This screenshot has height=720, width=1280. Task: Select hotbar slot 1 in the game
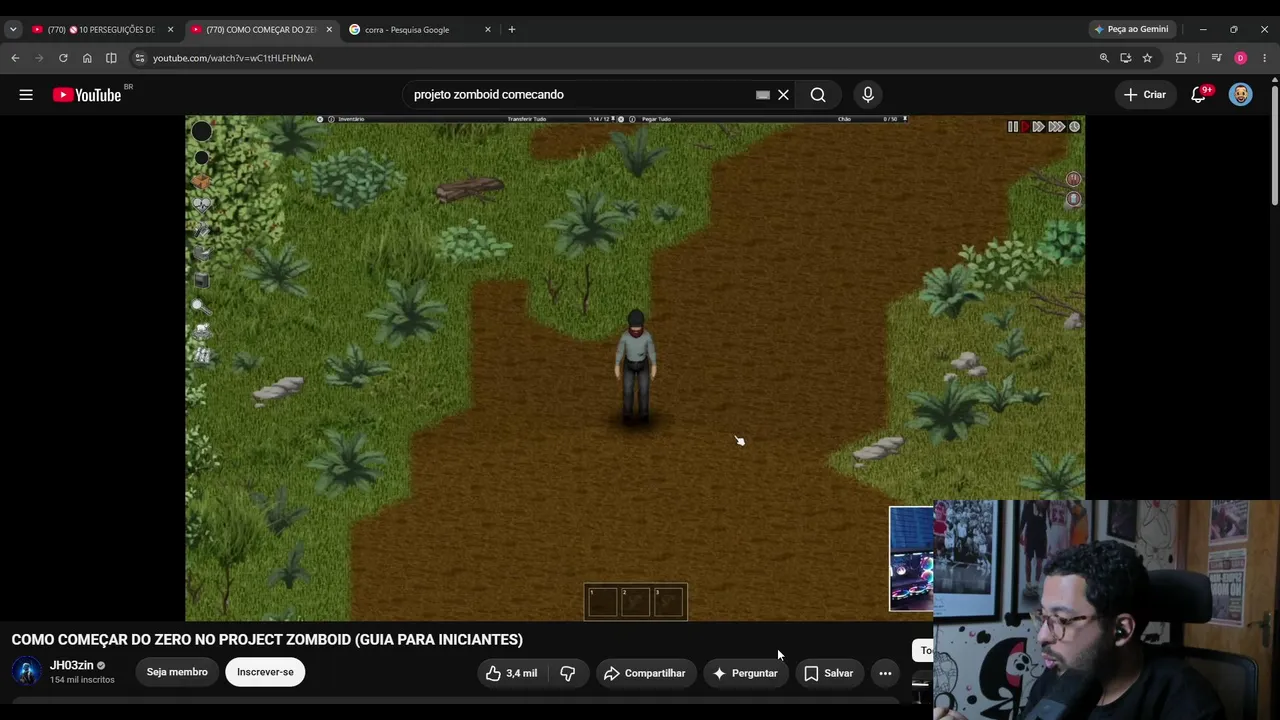[602, 602]
